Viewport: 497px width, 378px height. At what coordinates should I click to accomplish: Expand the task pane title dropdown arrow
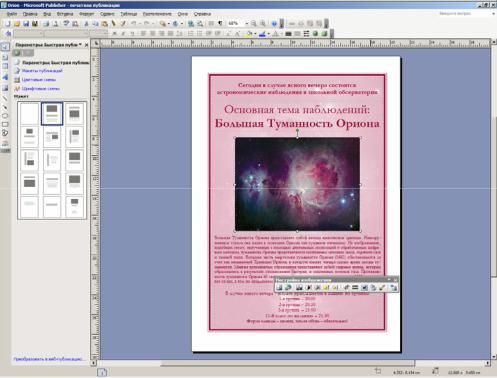click(x=80, y=45)
